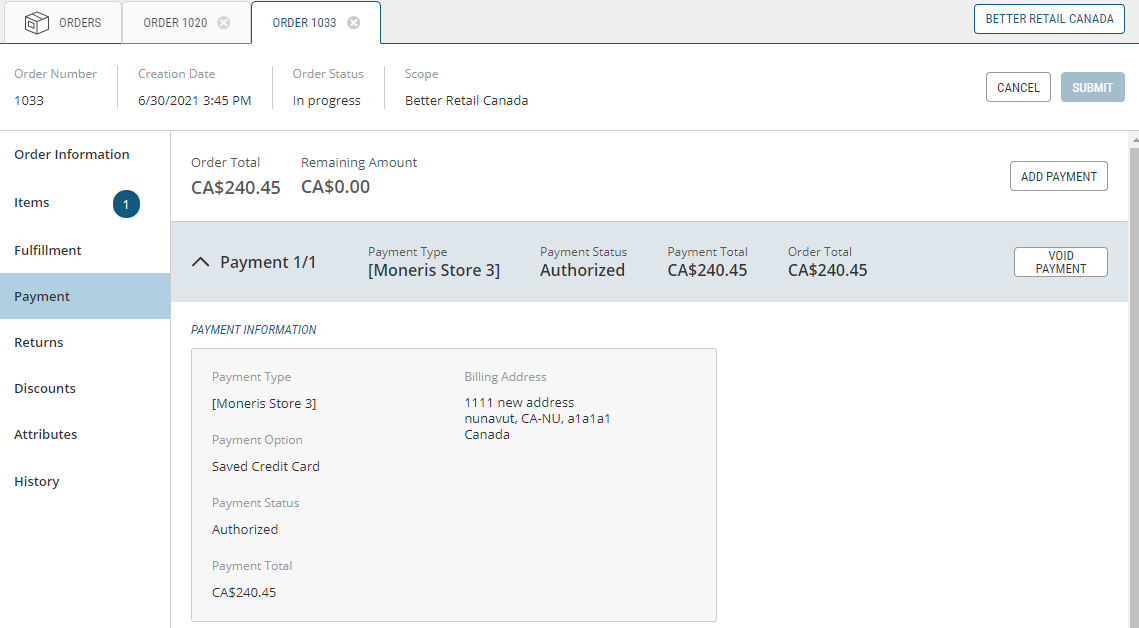Open the Items section

click(32, 203)
